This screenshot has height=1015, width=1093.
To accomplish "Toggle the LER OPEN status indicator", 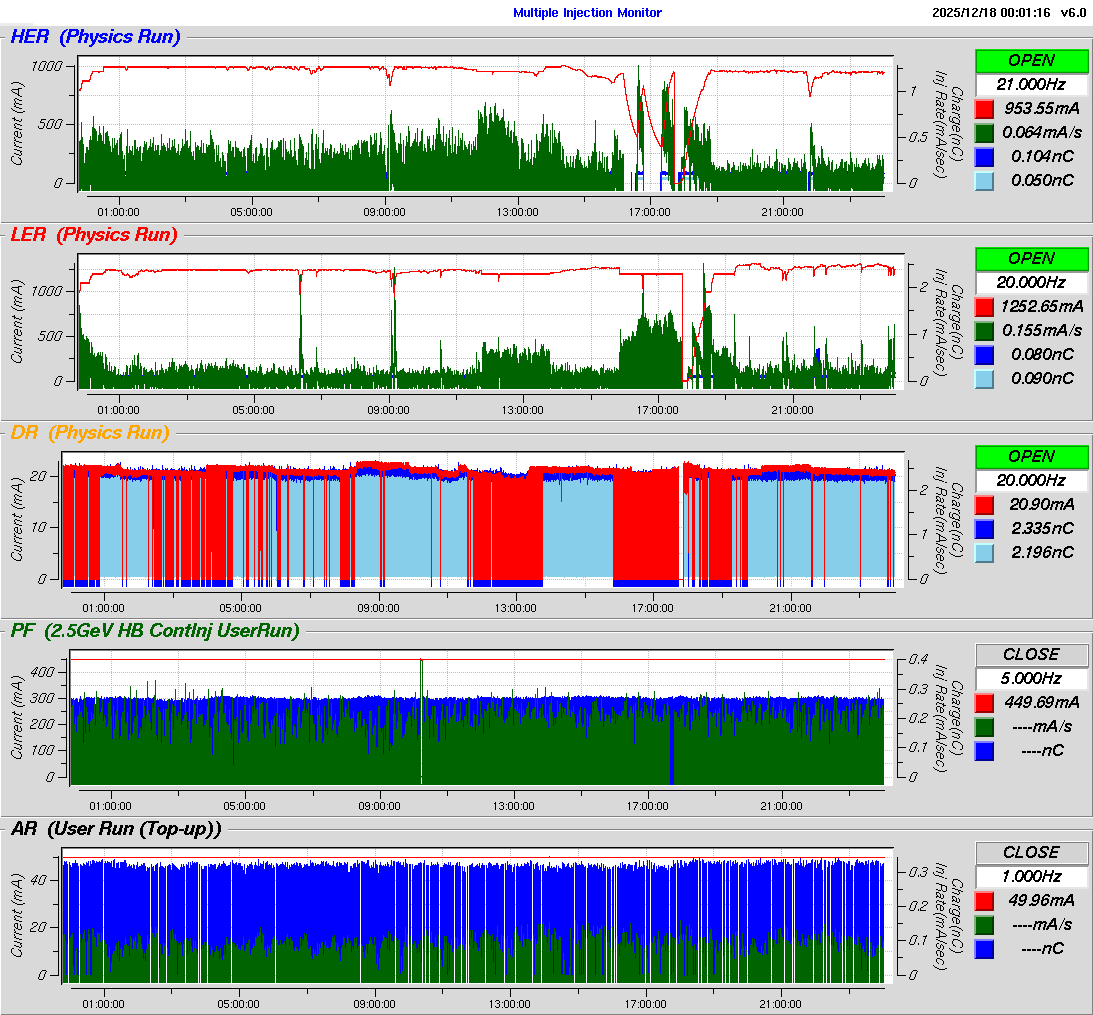I will point(1031,259).
